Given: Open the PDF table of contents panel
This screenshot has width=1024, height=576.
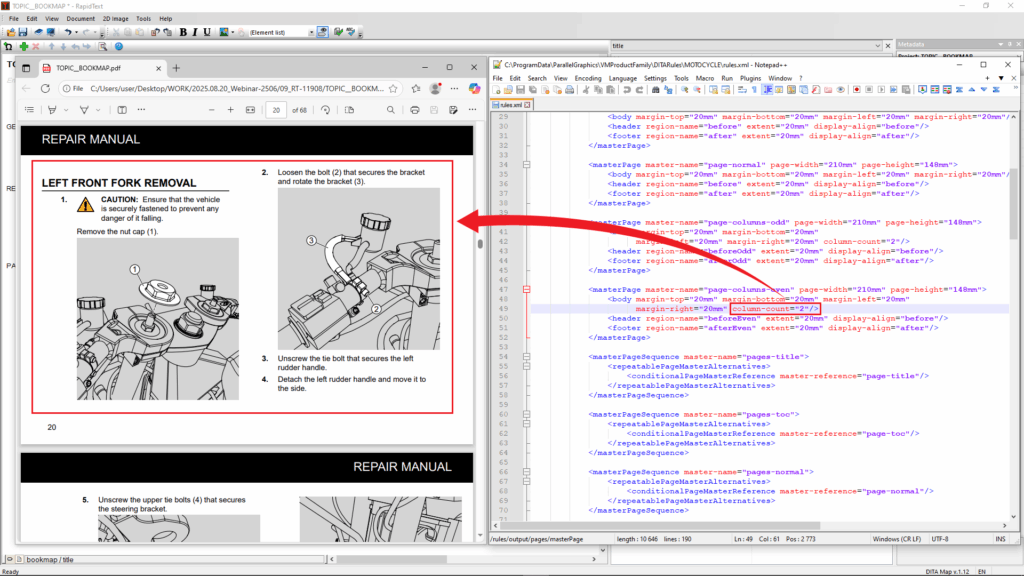Looking at the screenshot, I should [x=31, y=110].
